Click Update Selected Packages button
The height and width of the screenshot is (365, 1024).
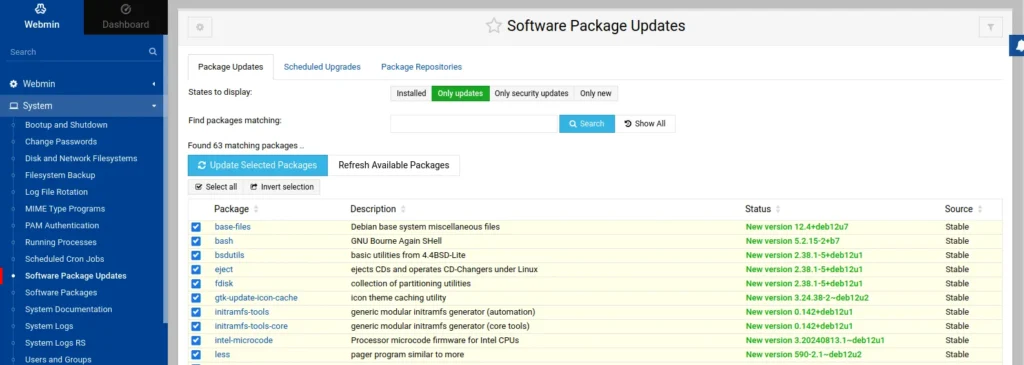257,165
